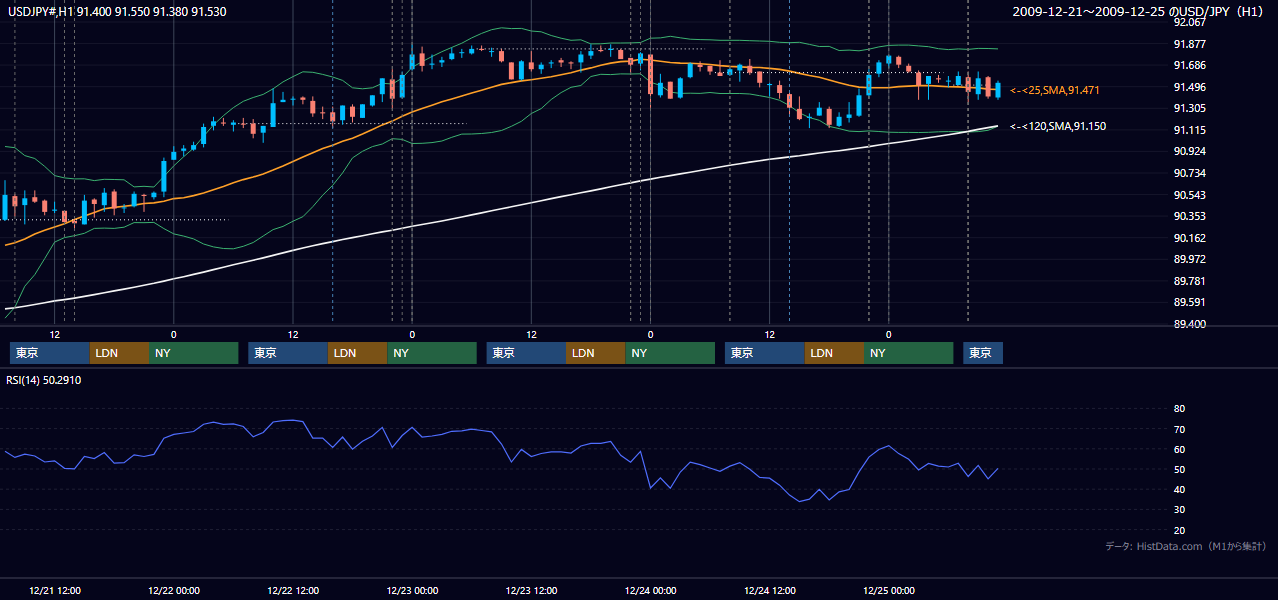1278x600 pixels.
Task: Select the RSI(14) 50.2910 indicator label
Action: tap(44, 380)
